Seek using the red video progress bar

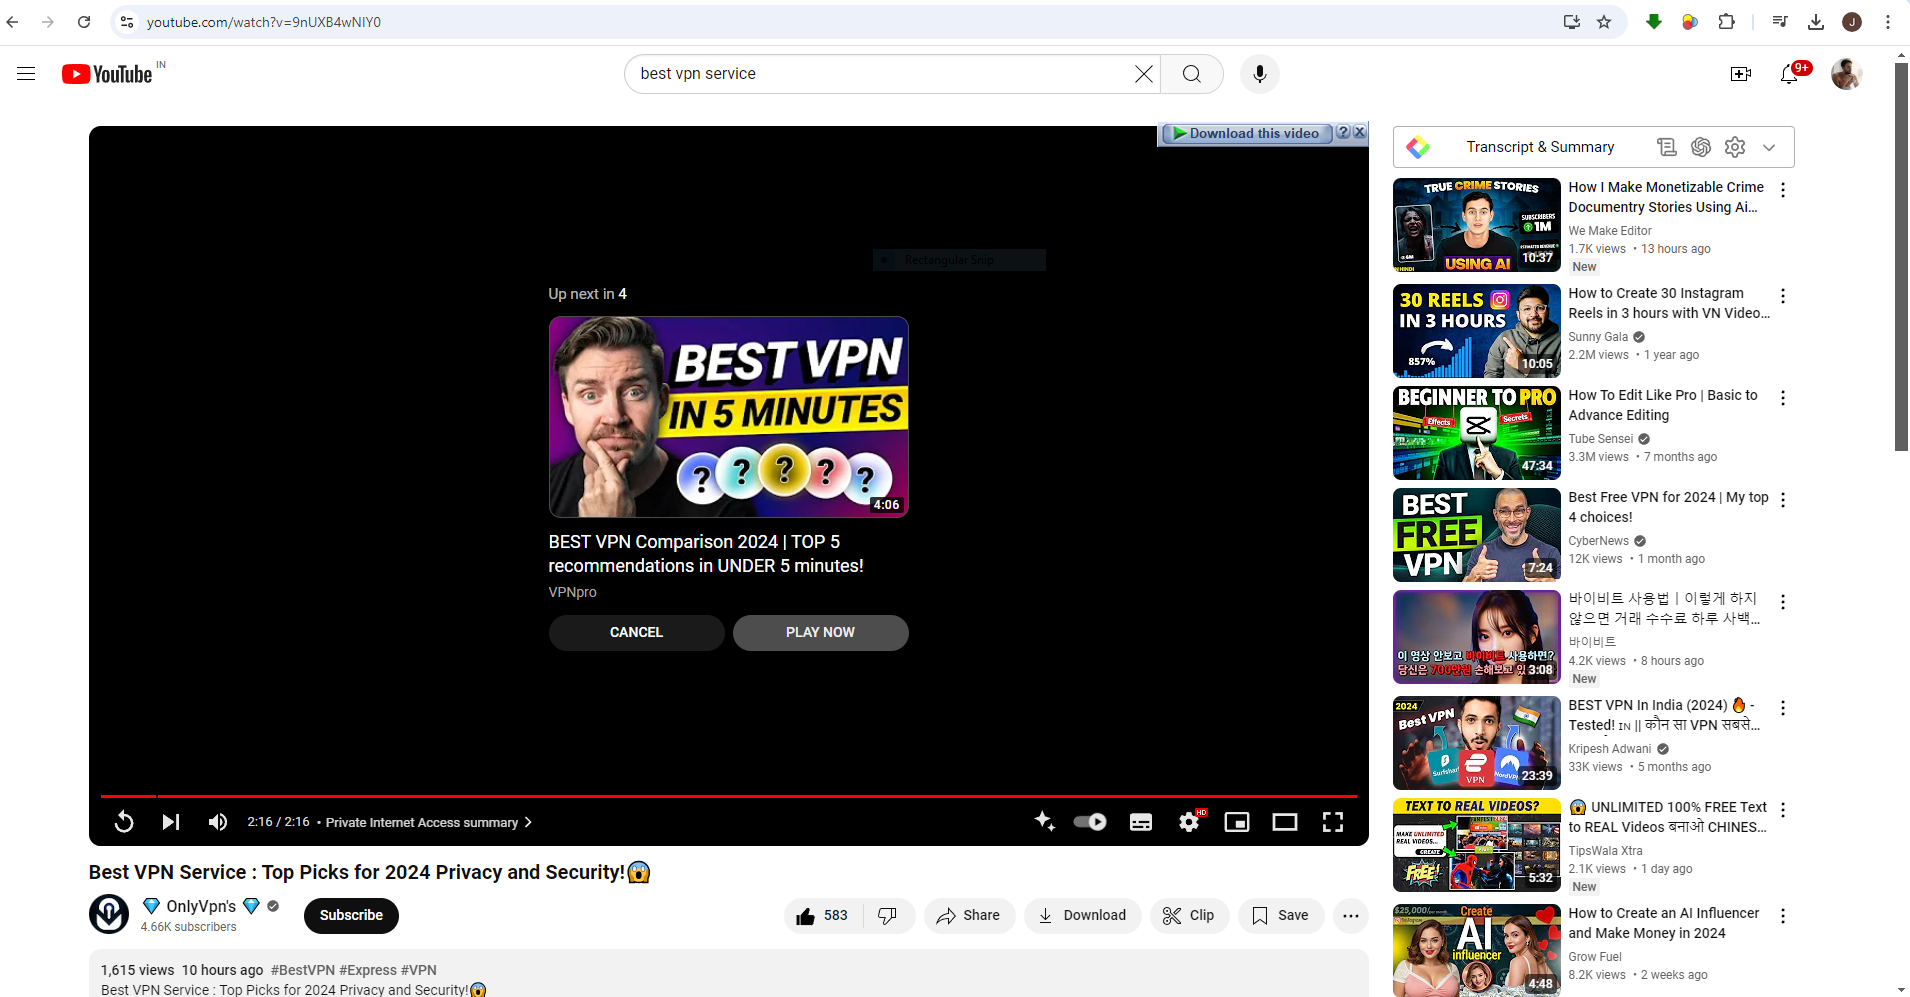click(728, 796)
